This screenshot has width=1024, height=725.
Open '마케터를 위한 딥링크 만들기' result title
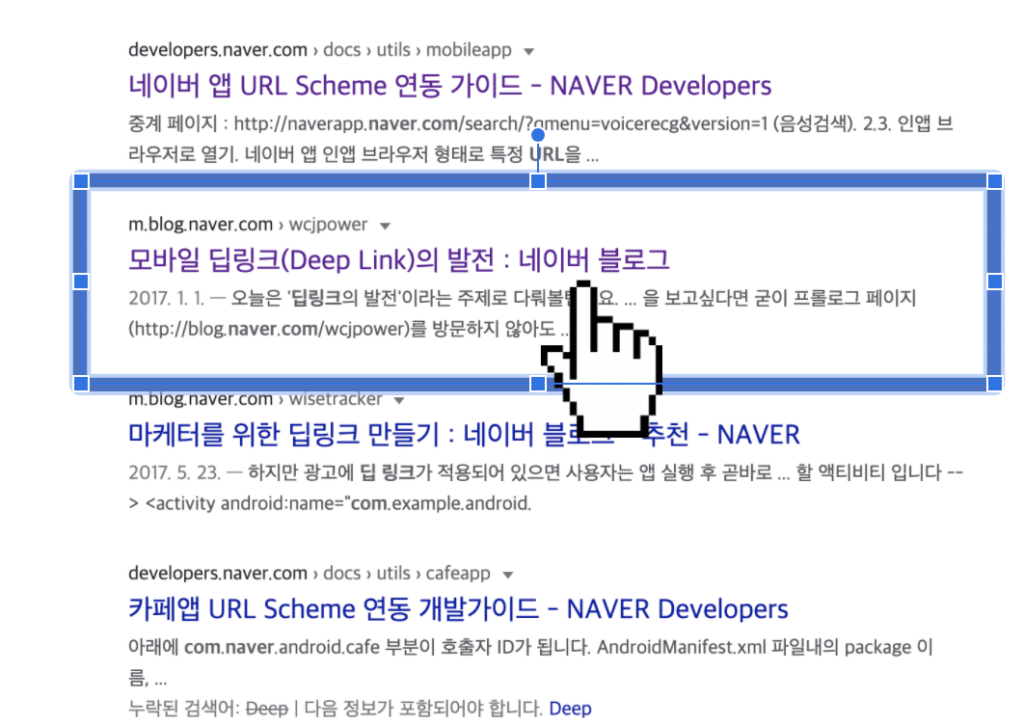pyautogui.click(x=464, y=434)
